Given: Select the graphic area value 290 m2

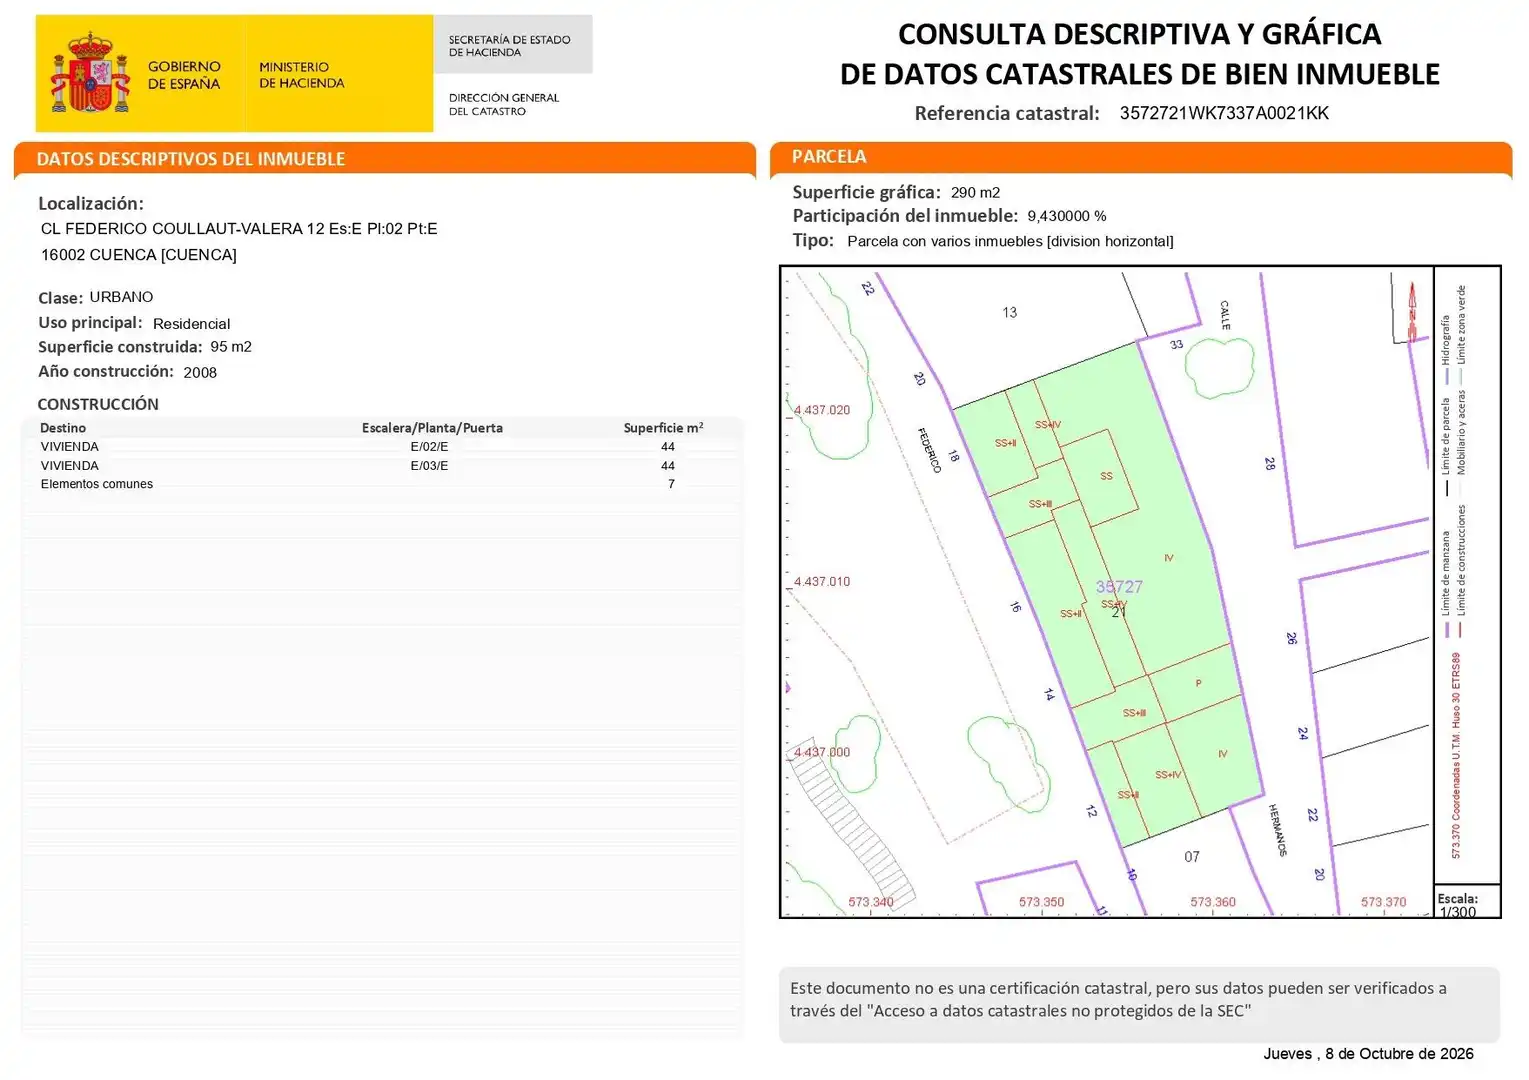Looking at the screenshot, I should pos(975,192).
